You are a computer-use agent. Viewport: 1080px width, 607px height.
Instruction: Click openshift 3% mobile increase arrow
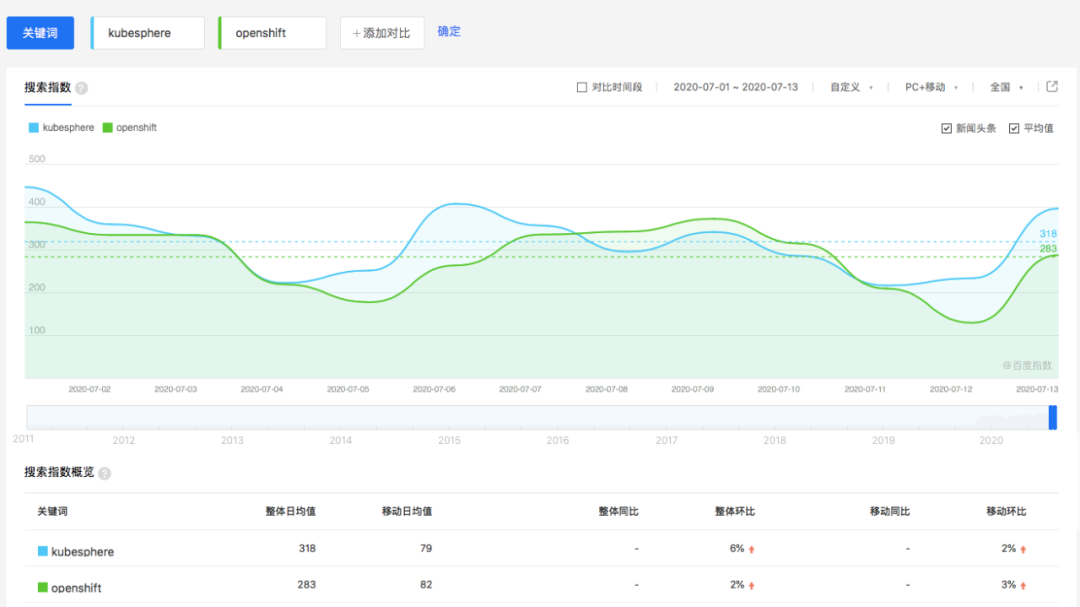pos(1023,586)
